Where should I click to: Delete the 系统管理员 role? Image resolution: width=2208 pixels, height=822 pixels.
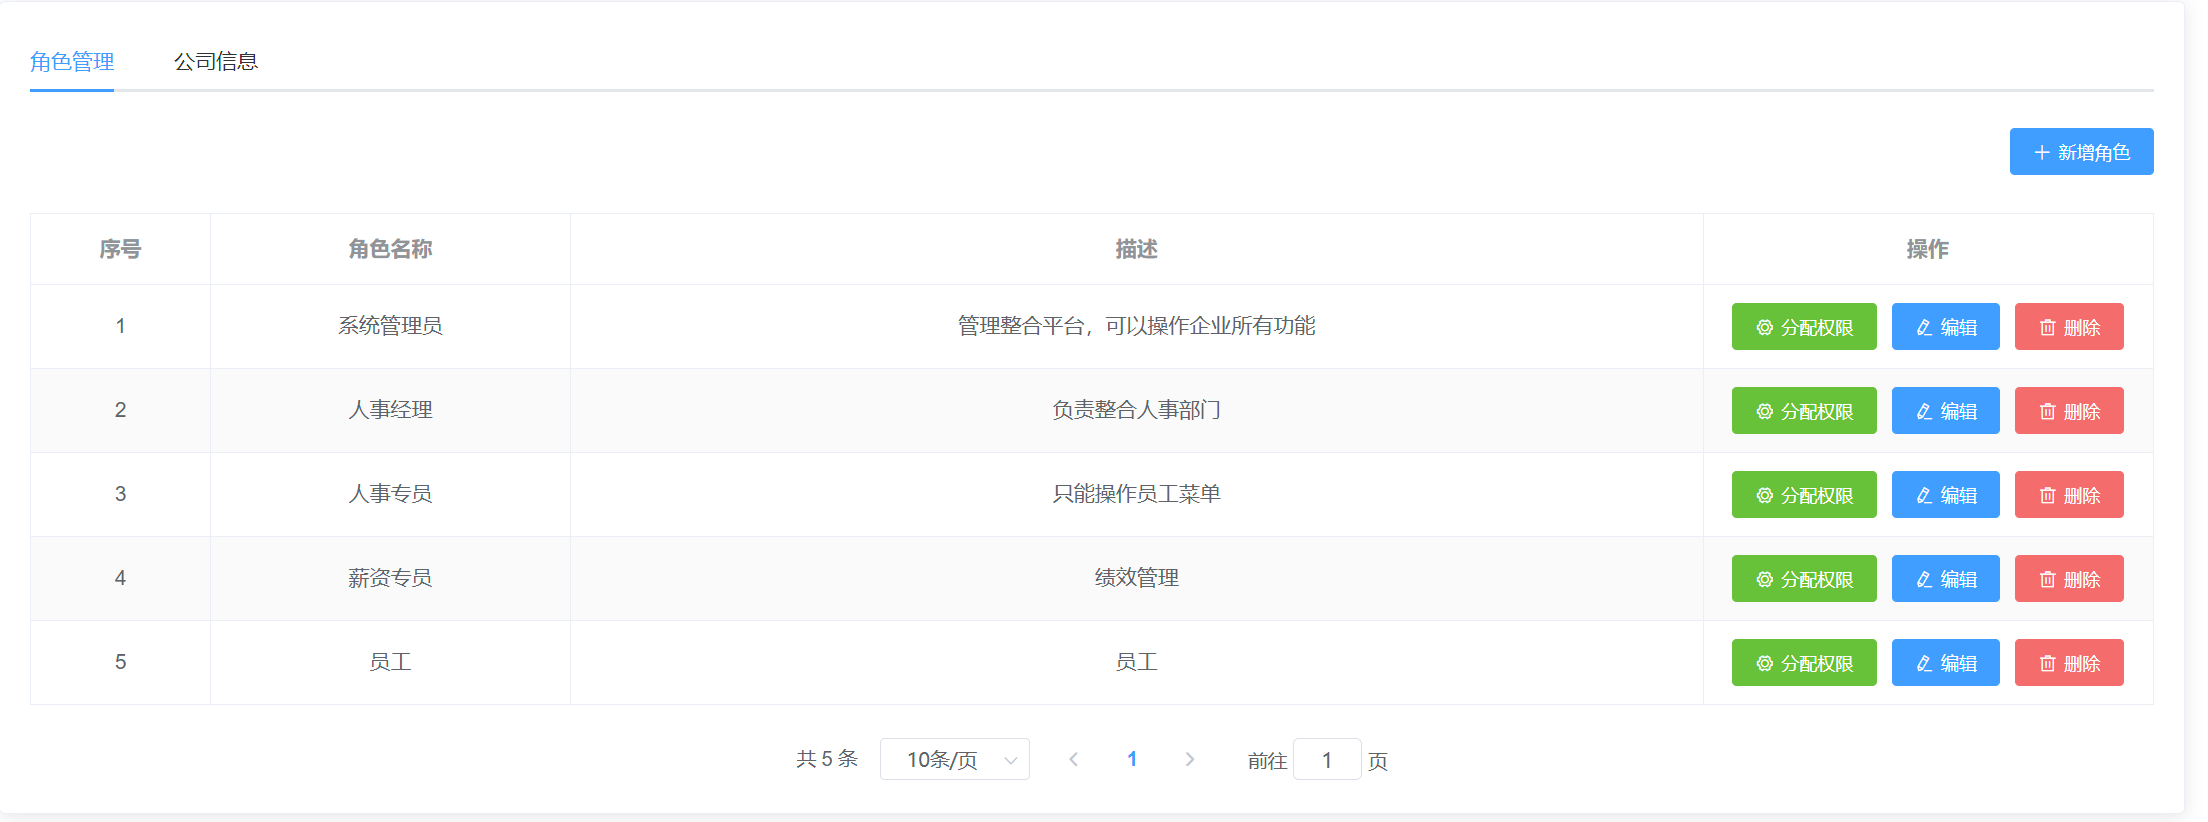pyautogui.click(x=2069, y=327)
